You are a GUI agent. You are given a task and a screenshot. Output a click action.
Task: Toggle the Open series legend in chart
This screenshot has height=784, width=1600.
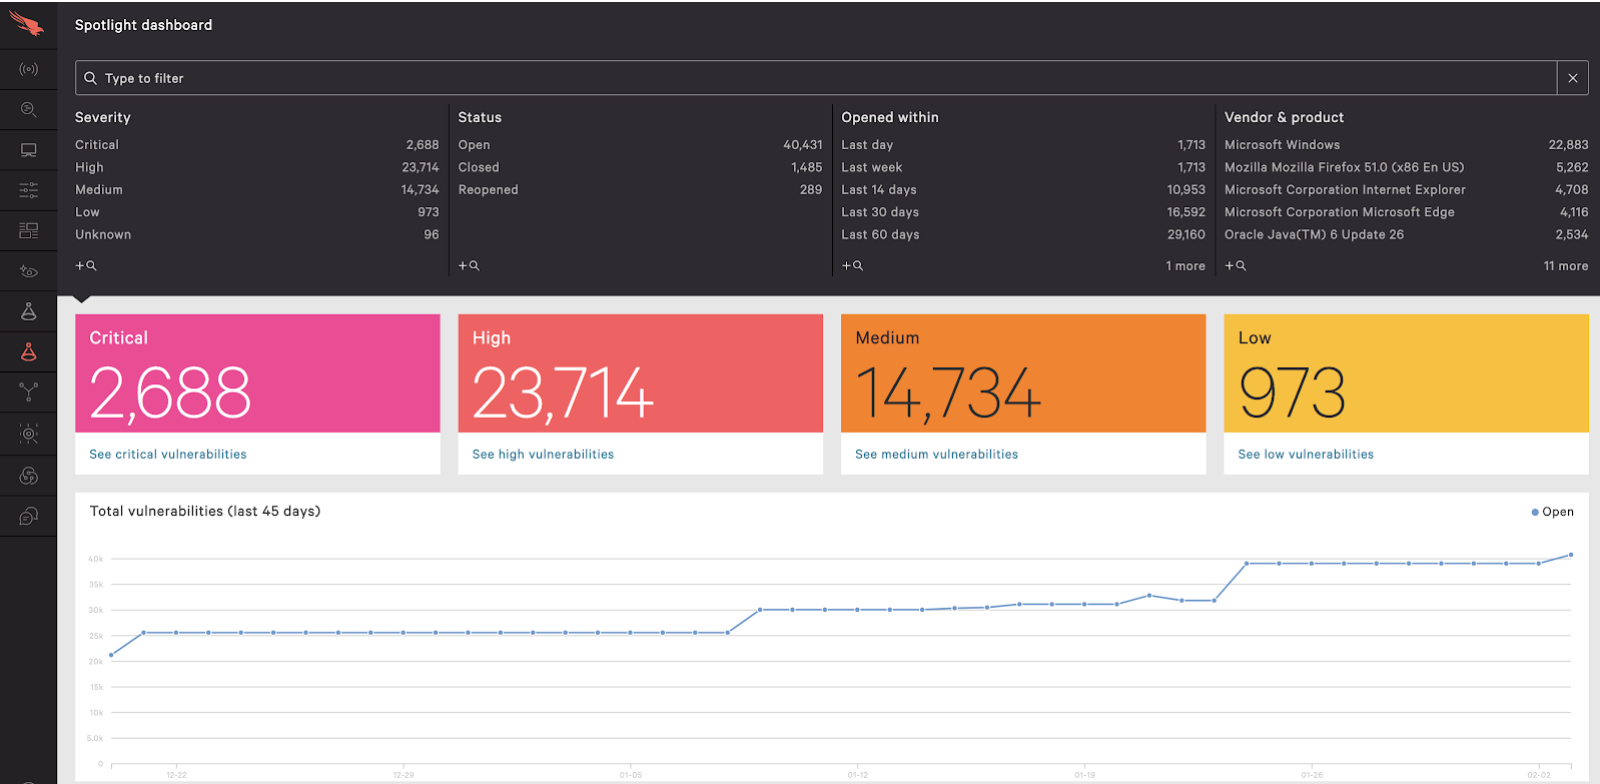pos(1552,512)
